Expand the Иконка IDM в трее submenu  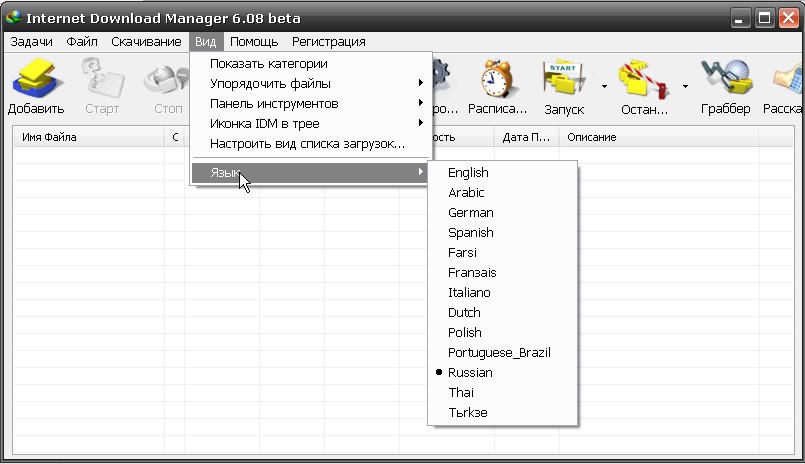click(x=311, y=123)
